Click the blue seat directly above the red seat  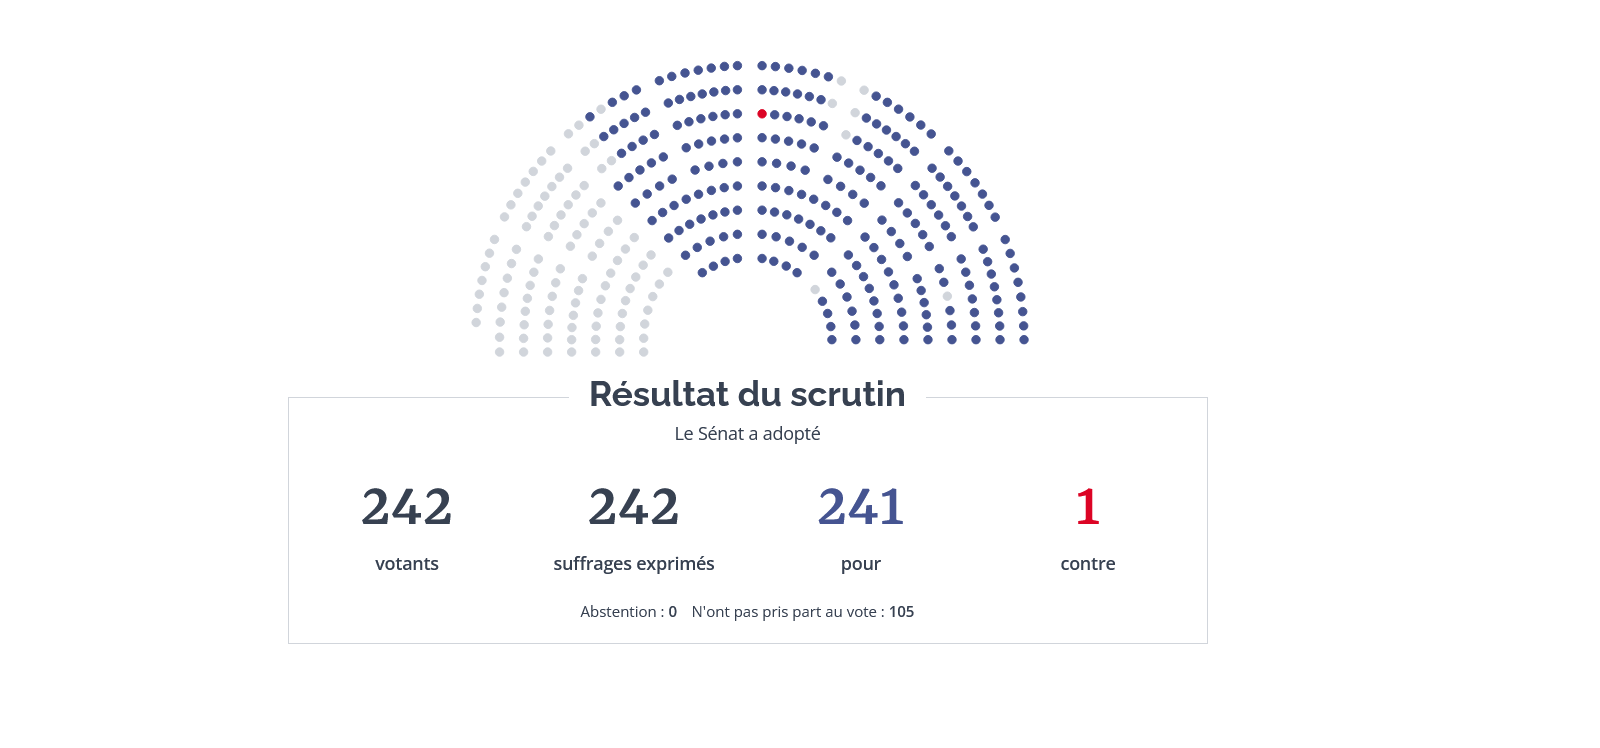[x=762, y=90]
